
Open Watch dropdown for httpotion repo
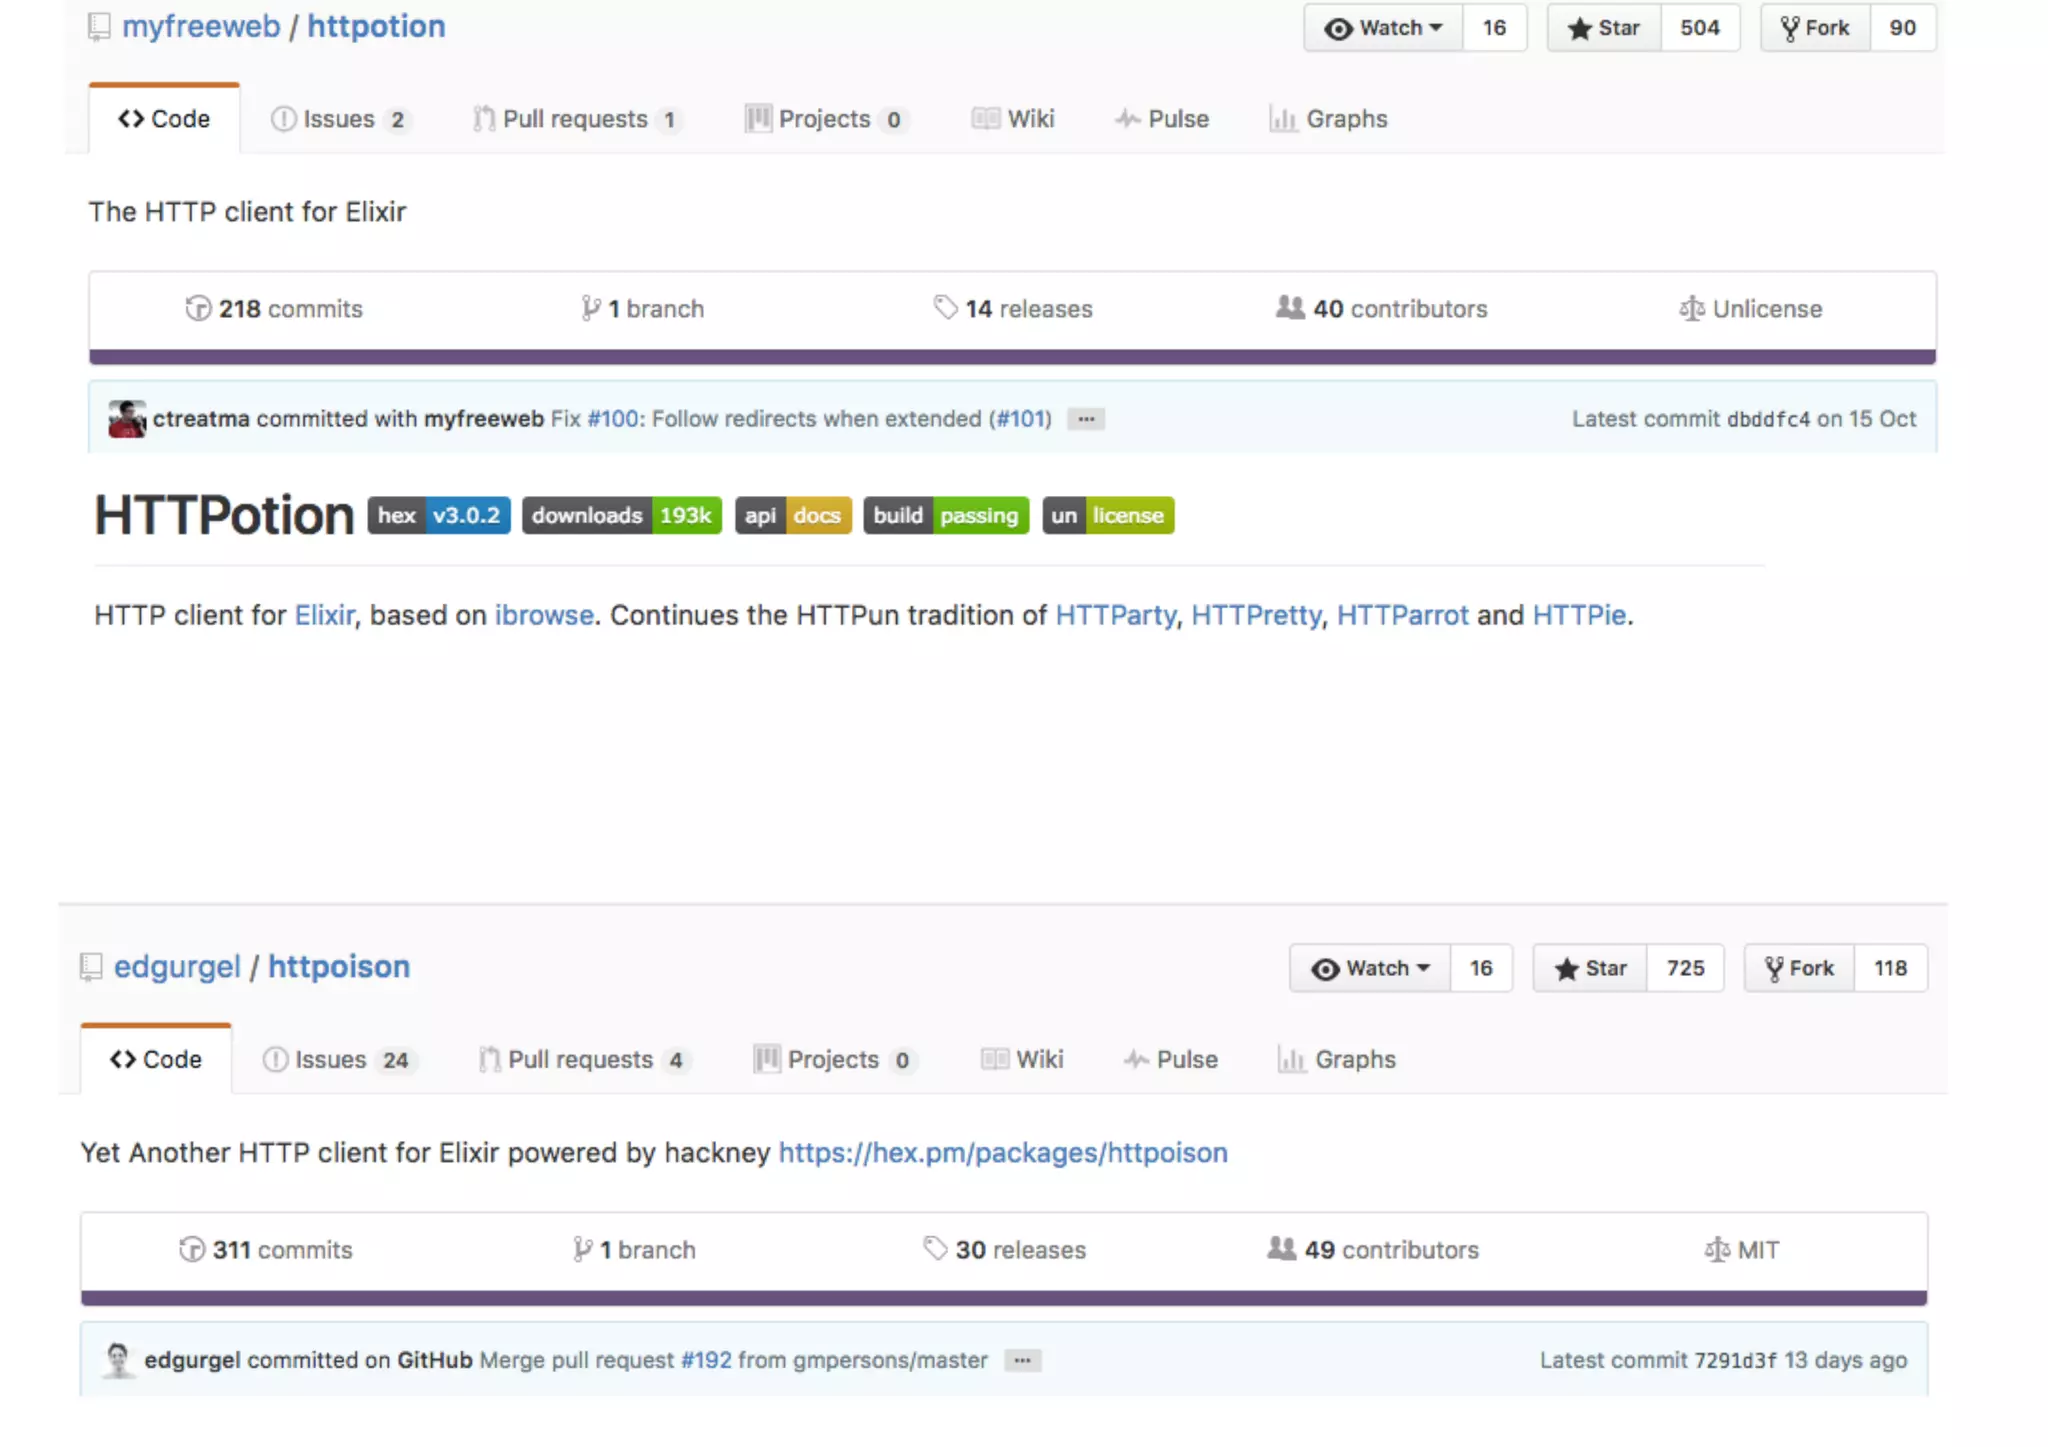point(1382,28)
